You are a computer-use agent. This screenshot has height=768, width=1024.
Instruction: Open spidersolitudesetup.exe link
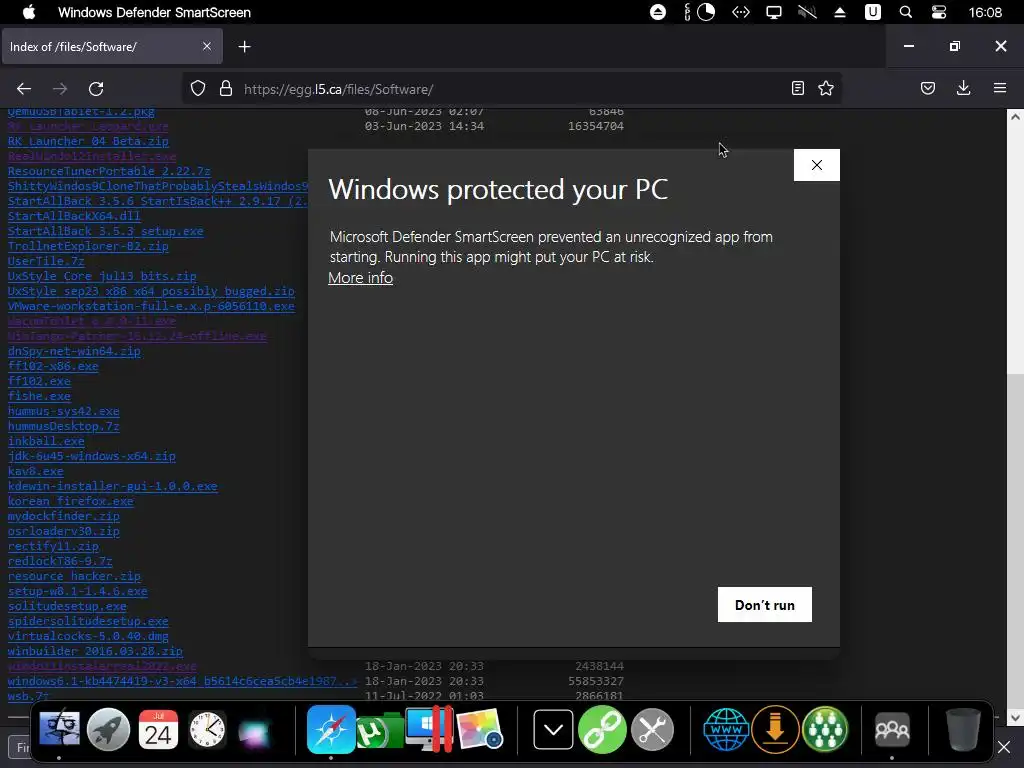pos(88,620)
